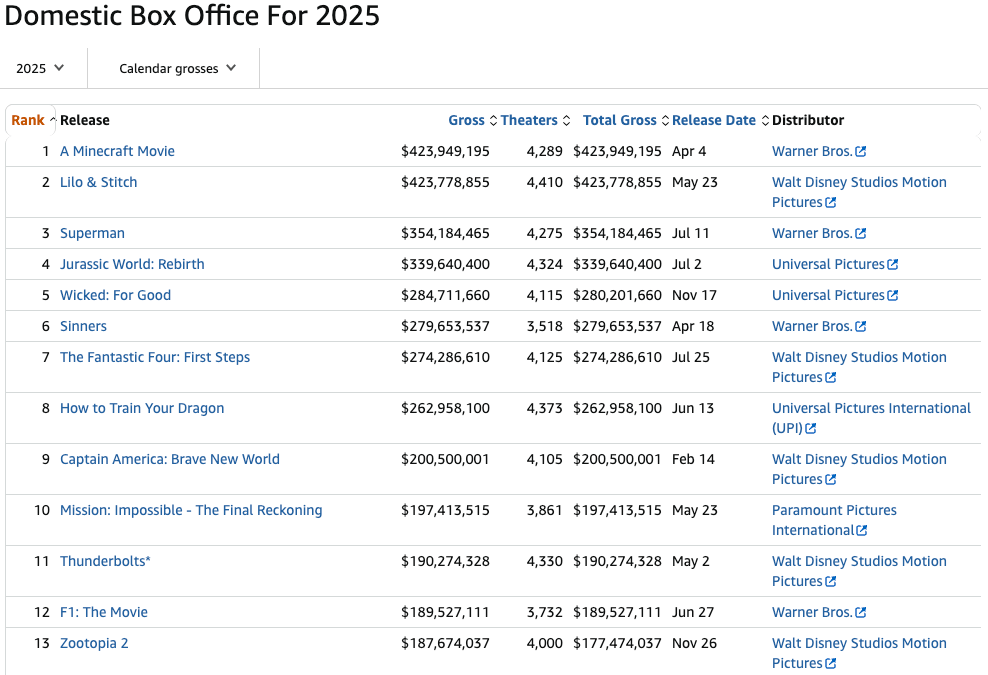
Task: Go to Wicked: For Good page
Action: (115, 295)
